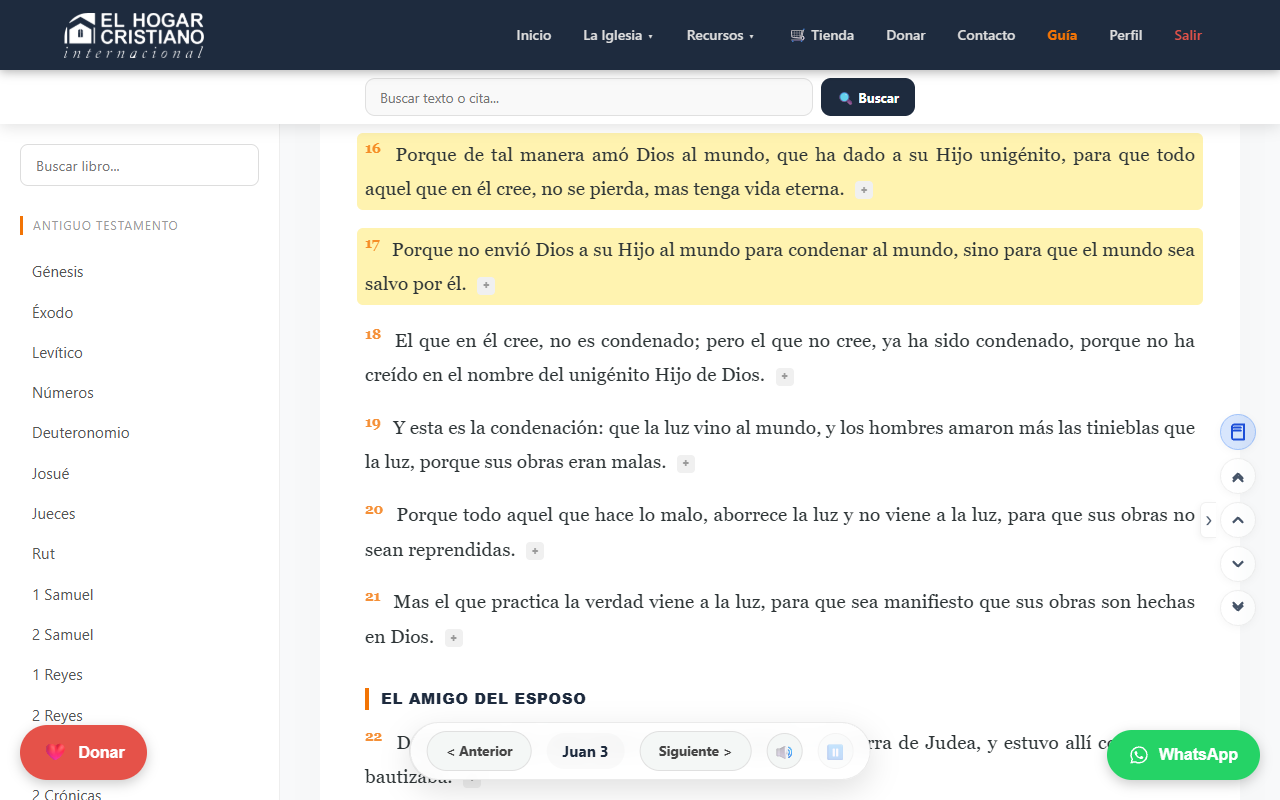This screenshot has height=800, width=1280.
Task: Click plus icon after verse 21
Action: tap(454, 638)
